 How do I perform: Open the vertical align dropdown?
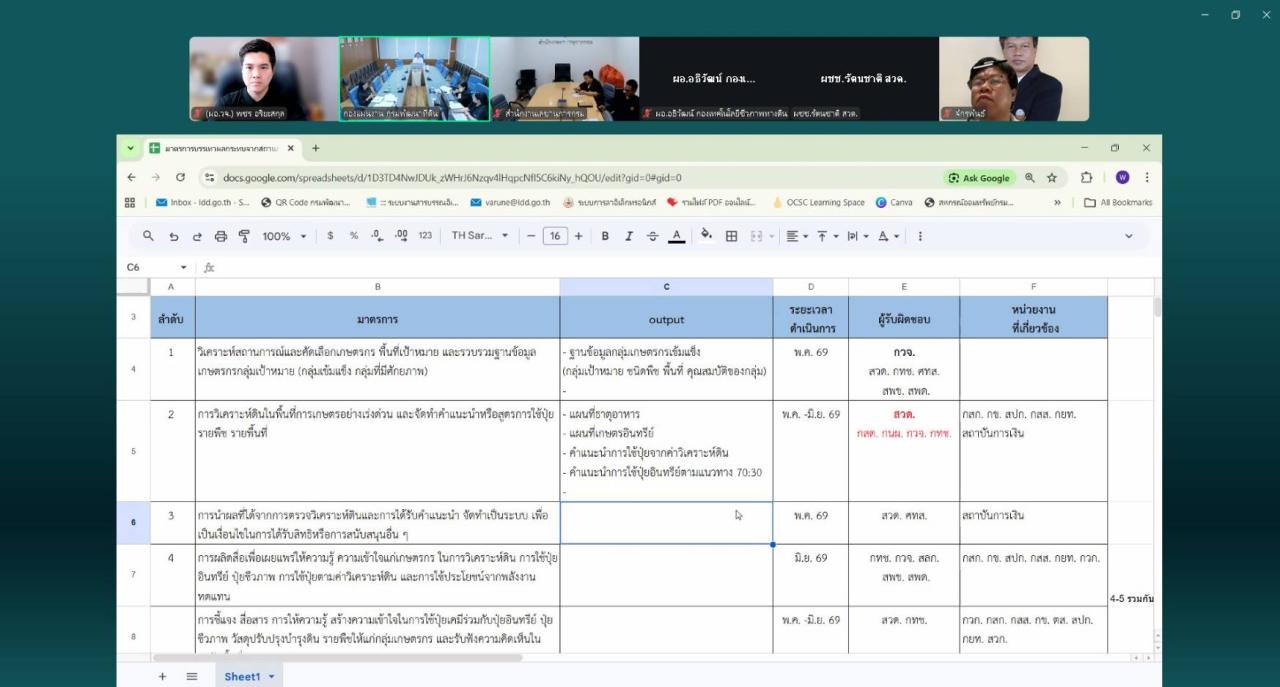point(827,236)
